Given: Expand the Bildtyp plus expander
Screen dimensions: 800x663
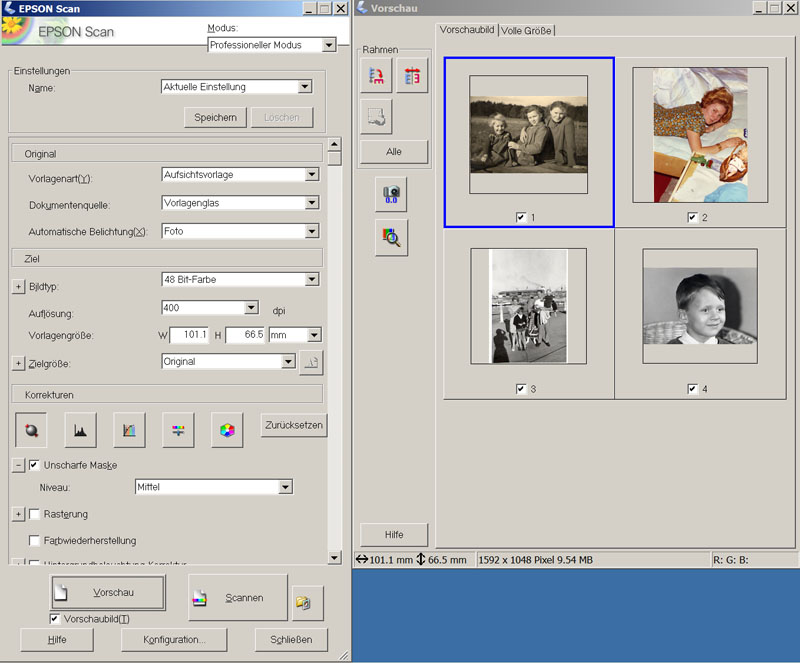Looking at the screenshot, I should pos(18,286).
